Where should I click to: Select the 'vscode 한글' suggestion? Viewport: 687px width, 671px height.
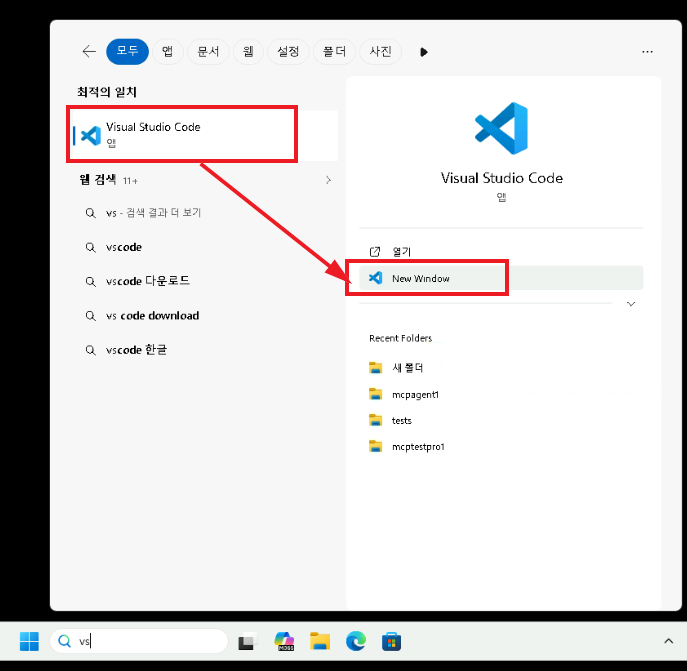pos(126,350)
